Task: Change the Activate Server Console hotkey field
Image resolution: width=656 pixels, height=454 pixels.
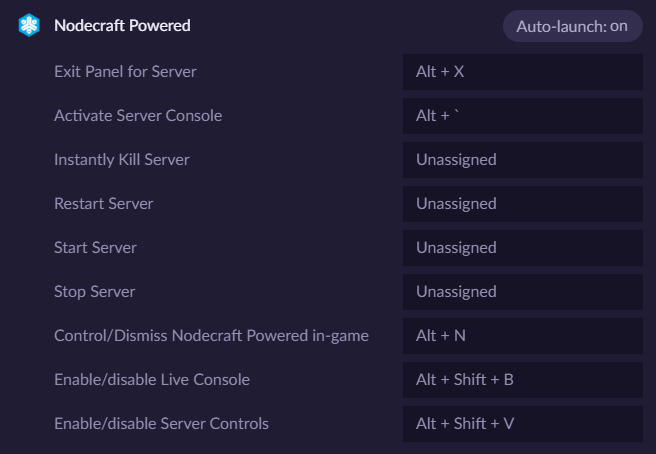Action: coord(523,116)
